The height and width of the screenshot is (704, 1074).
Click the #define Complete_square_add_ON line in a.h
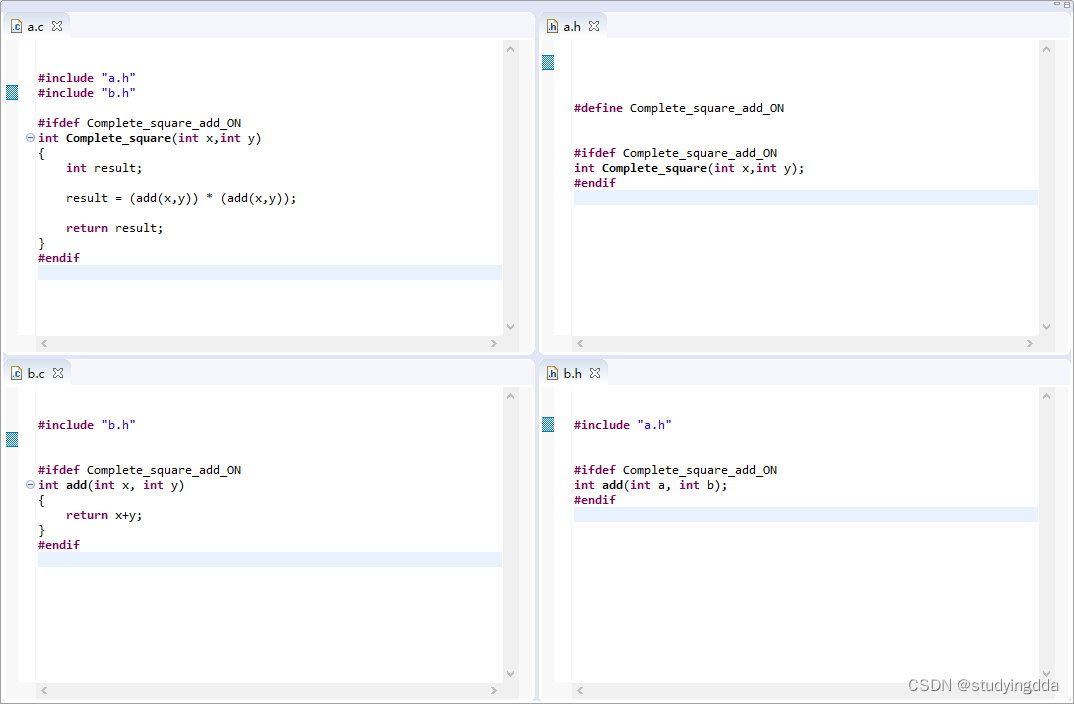679,108
